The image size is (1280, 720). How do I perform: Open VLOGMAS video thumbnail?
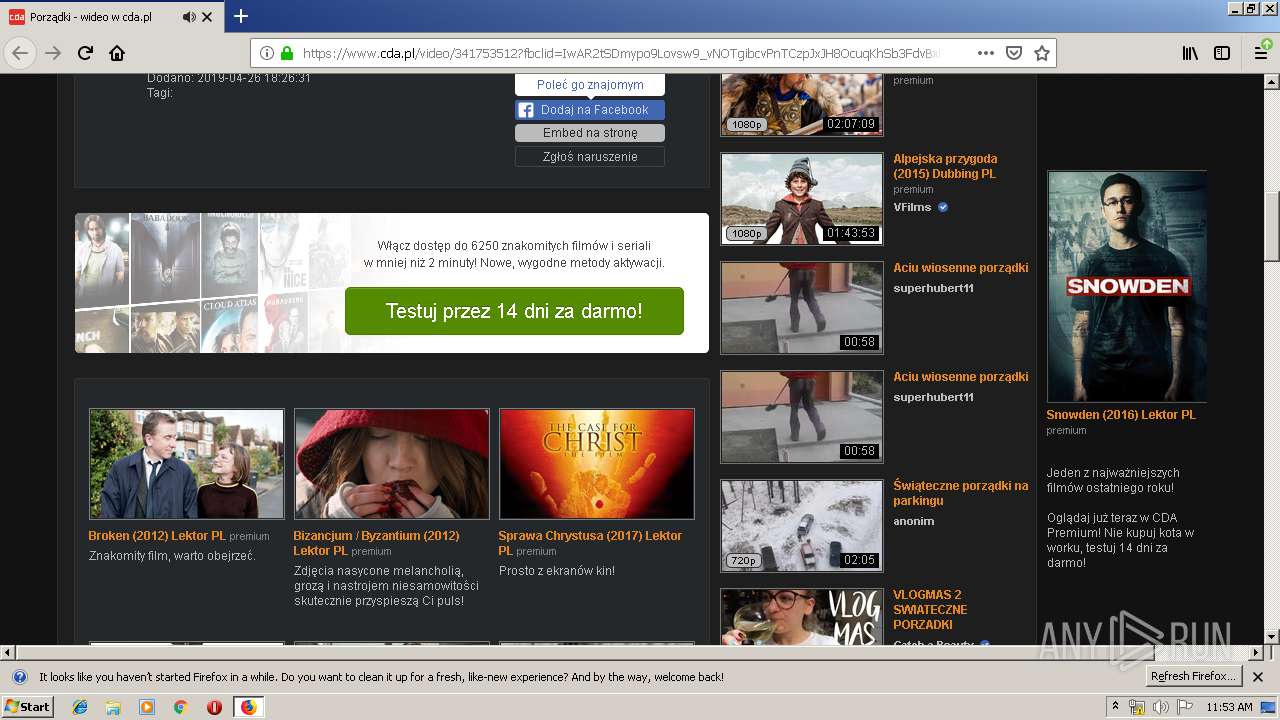coord(802,617)
